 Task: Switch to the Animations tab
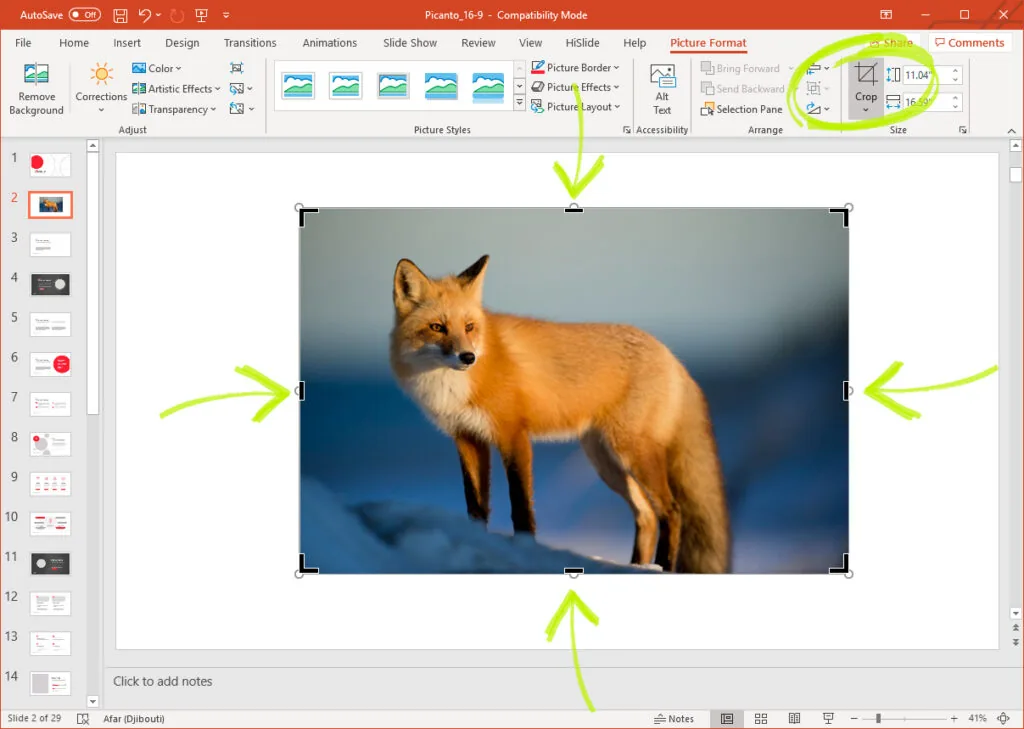[330, 42]
